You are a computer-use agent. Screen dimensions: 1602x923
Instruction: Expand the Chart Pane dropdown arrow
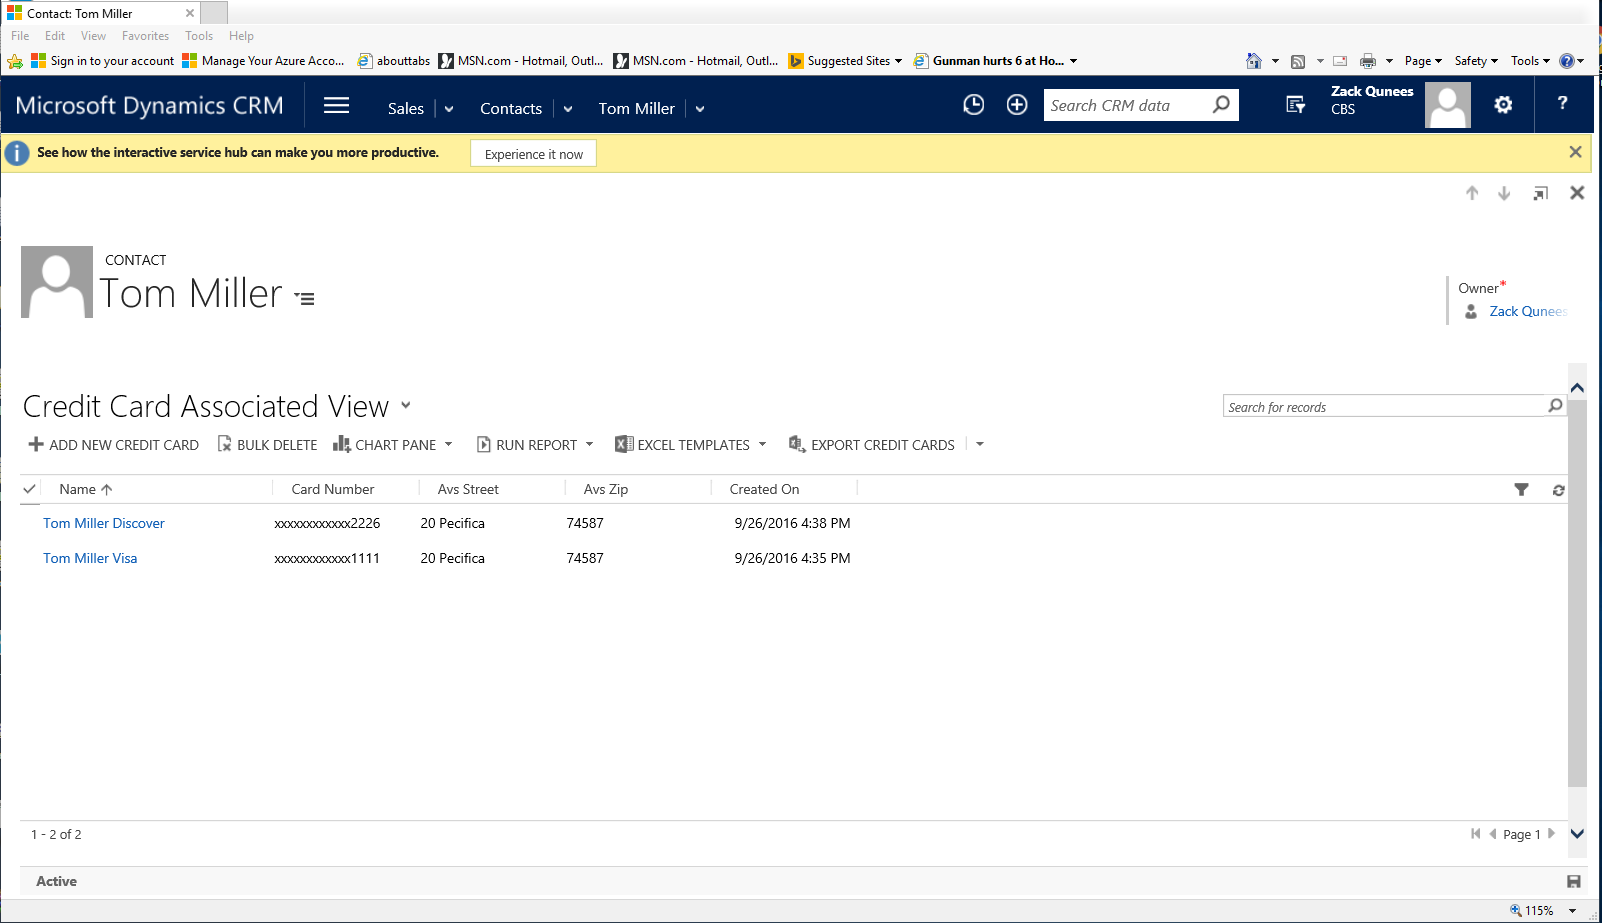pos(448,444)
